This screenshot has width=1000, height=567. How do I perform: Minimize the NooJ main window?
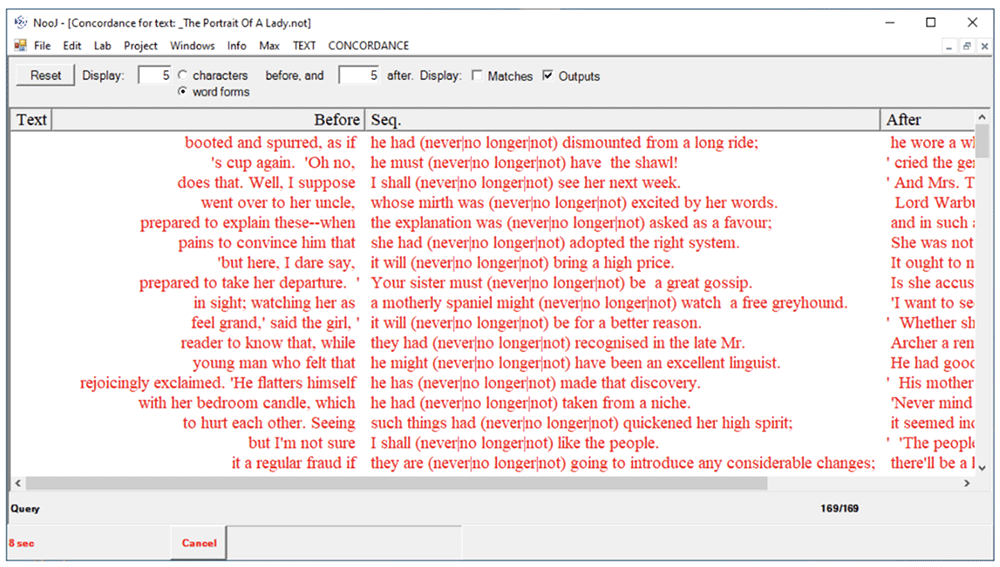click(890, 22)
